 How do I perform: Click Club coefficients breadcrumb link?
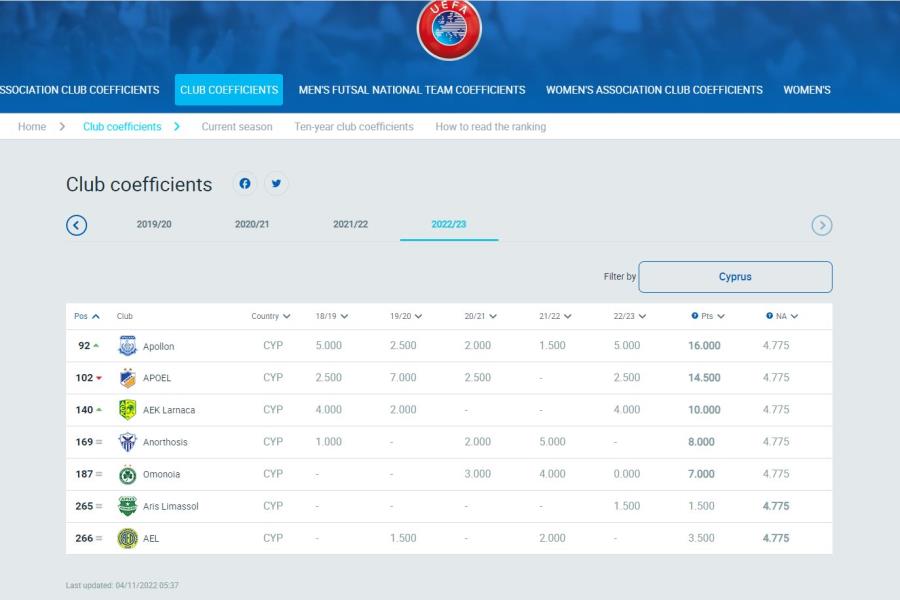pos(122,127)
